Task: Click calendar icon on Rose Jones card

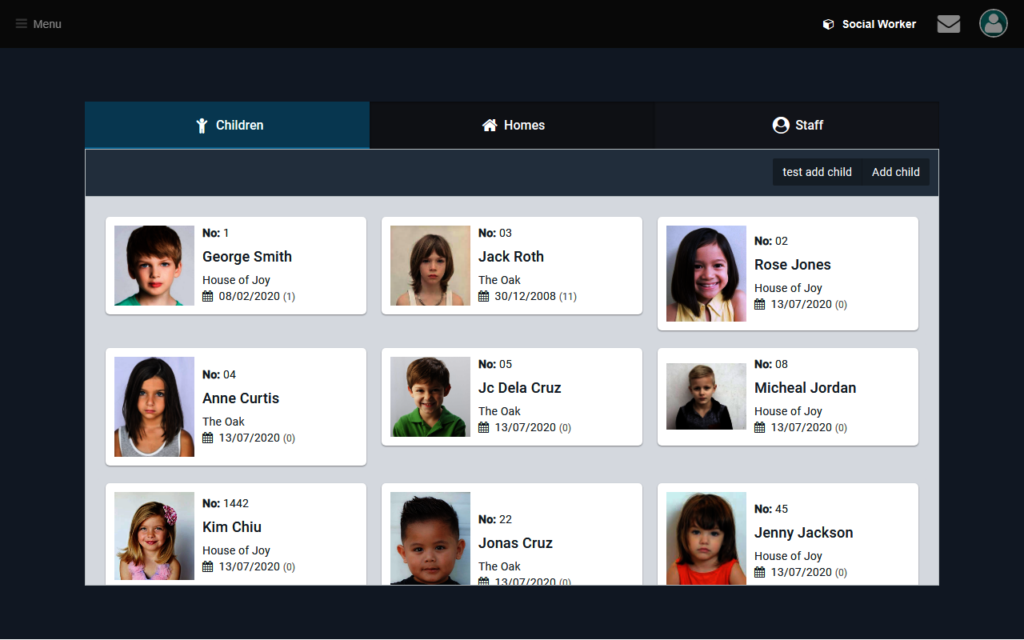Action: click(x=760, y=305)
